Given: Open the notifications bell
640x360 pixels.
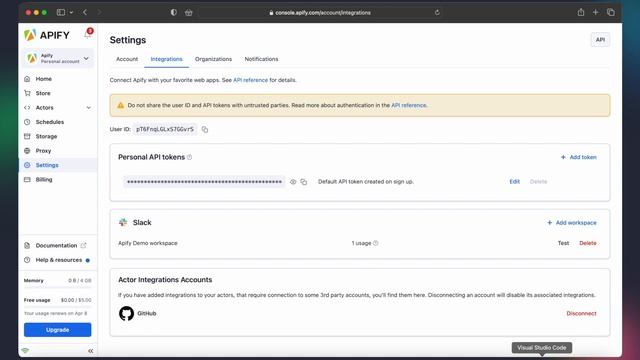Looking at the screenshot, I should 88,34.
